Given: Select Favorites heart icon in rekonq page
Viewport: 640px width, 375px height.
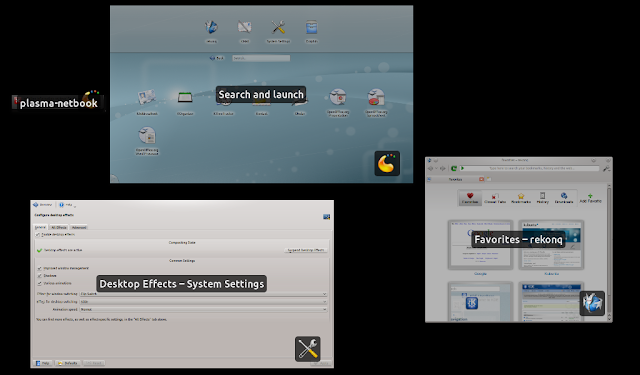Looking at the screenshot, I should pyautogui.click(x=470, y=198).
